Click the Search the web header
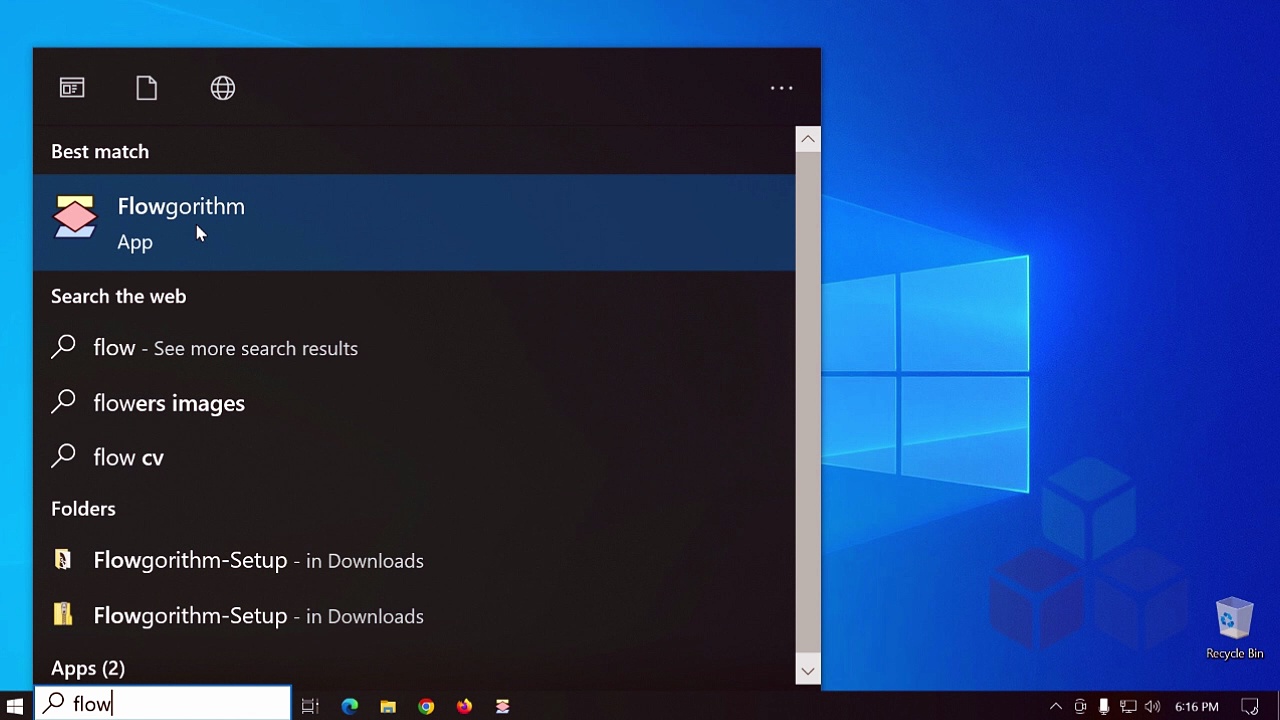Screen dimensions: 1280x720 click(x=118, y=296)
